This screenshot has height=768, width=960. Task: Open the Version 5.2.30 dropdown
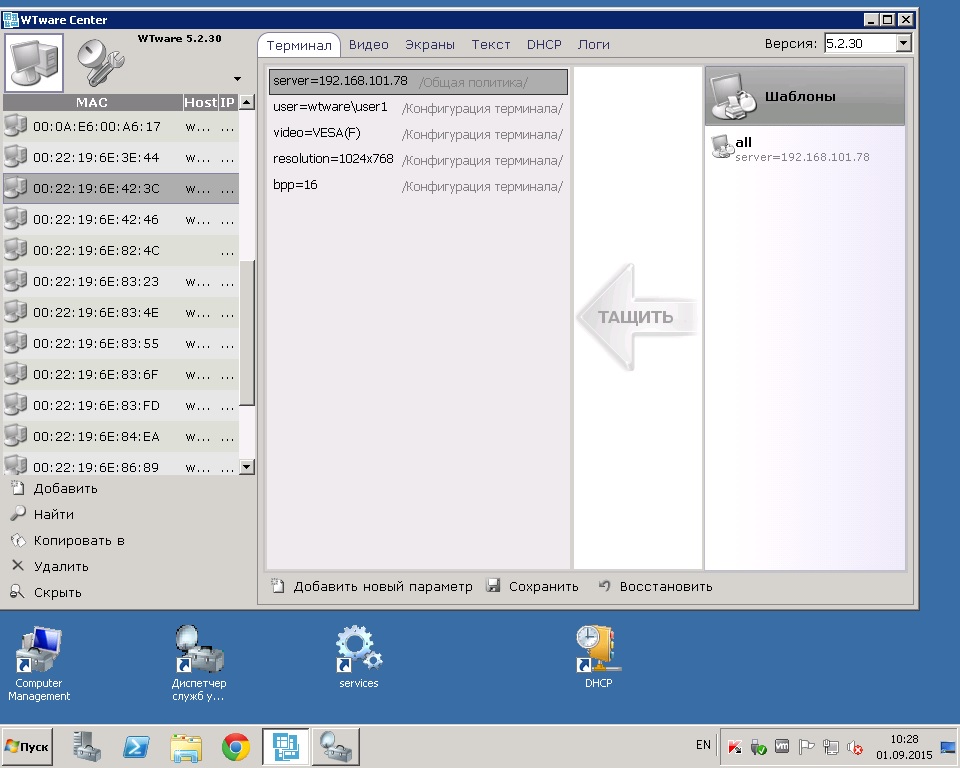point(904,43)
